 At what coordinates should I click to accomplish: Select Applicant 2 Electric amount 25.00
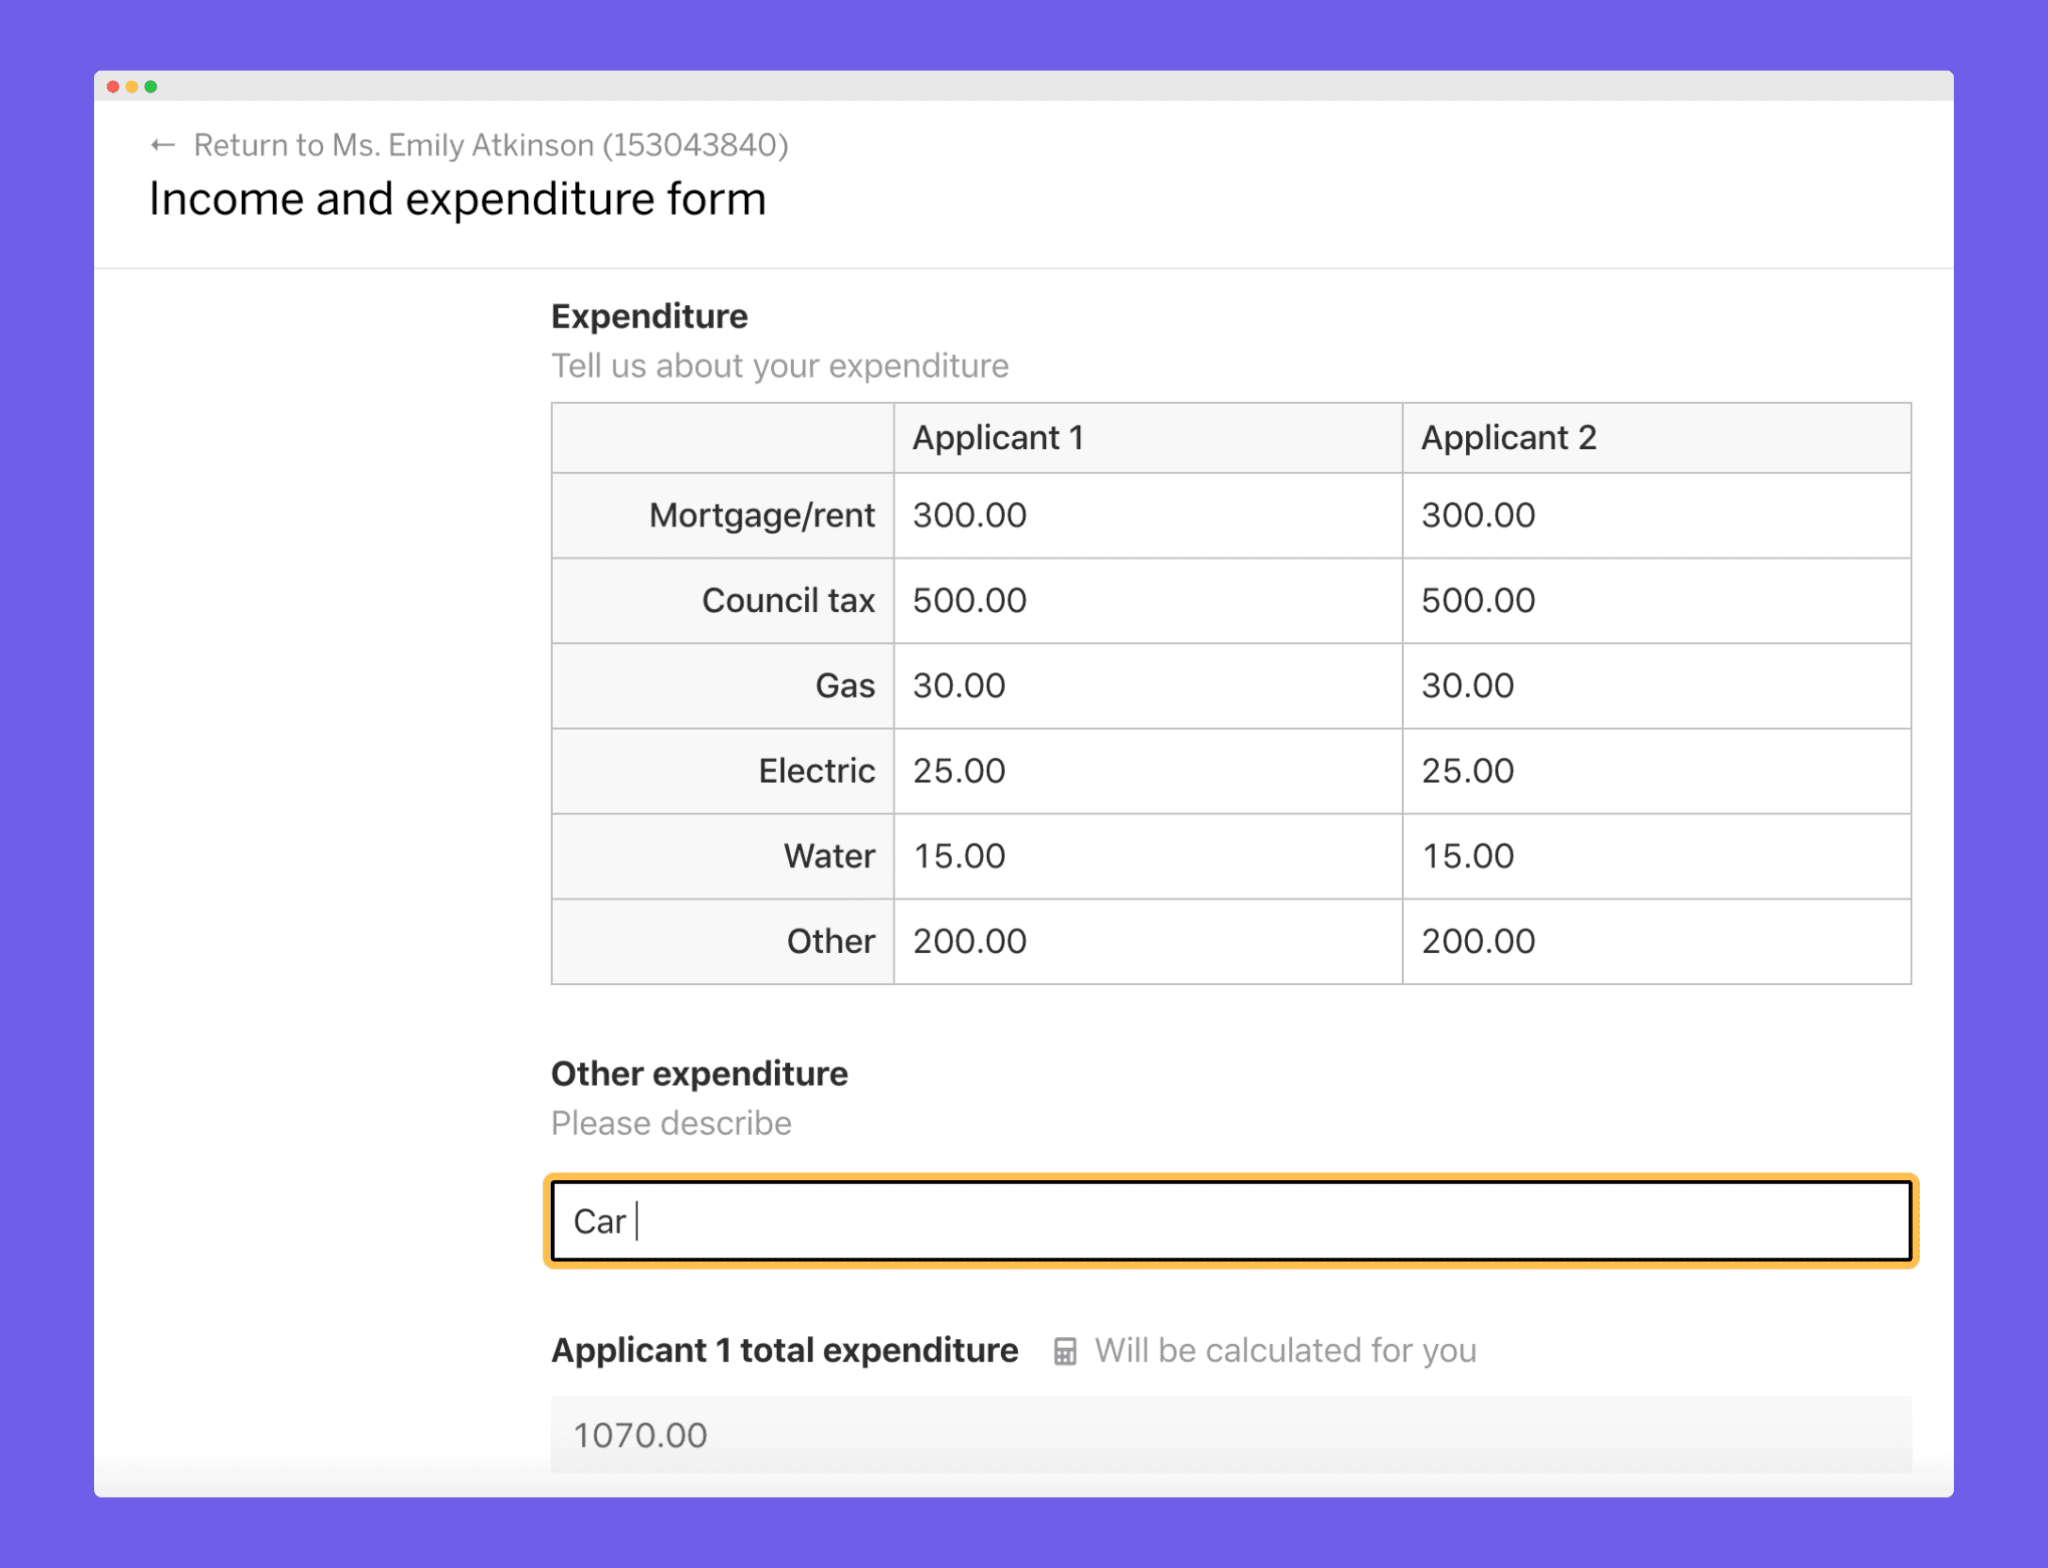tap(1467, 771)
